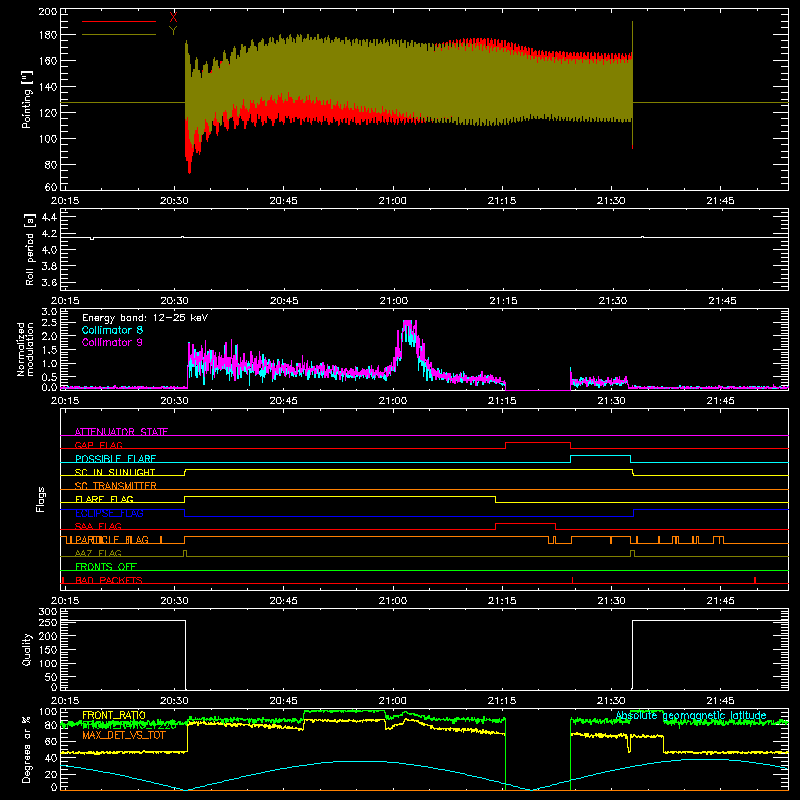Click the SAA_FLAG label
This screenshot has width=800, height=800.
point(98,526)
